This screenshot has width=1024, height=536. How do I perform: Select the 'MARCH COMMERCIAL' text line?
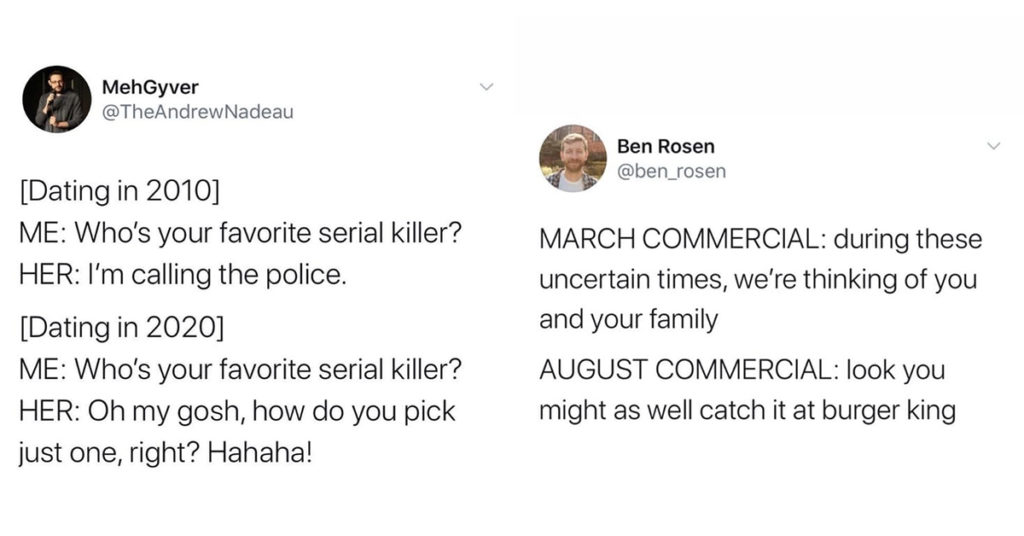[761, 239]
